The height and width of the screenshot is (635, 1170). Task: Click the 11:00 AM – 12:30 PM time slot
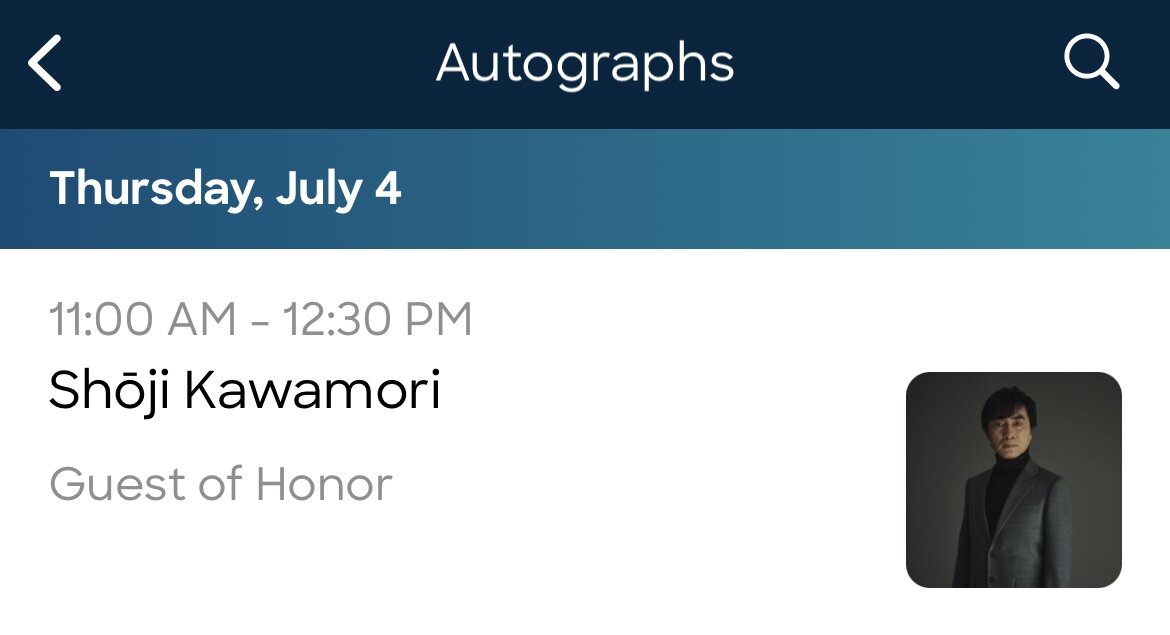260,319
